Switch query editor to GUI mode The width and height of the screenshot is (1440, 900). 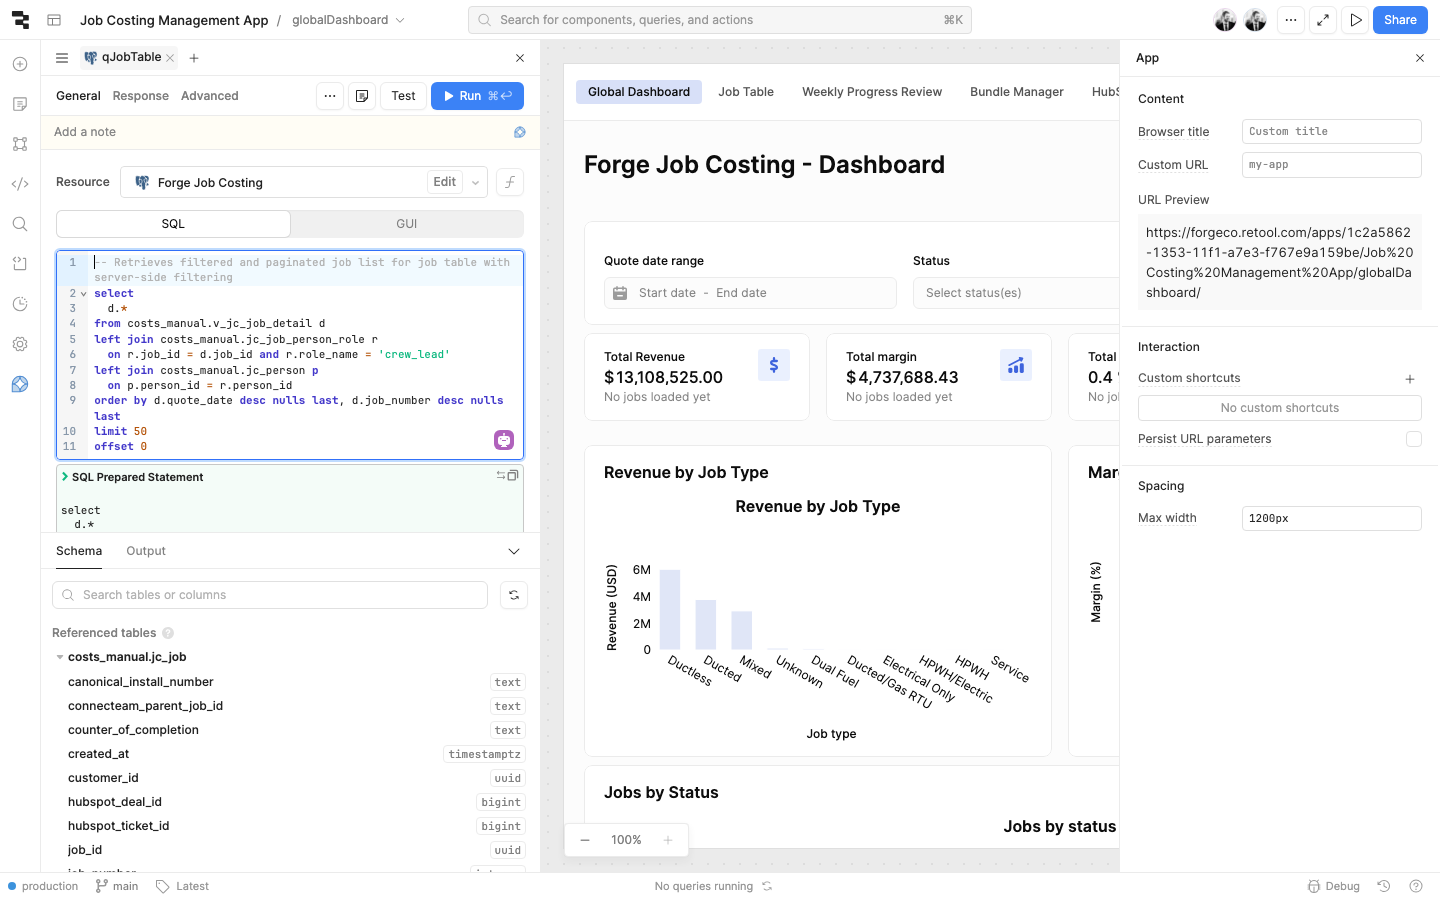pos(406,224)
